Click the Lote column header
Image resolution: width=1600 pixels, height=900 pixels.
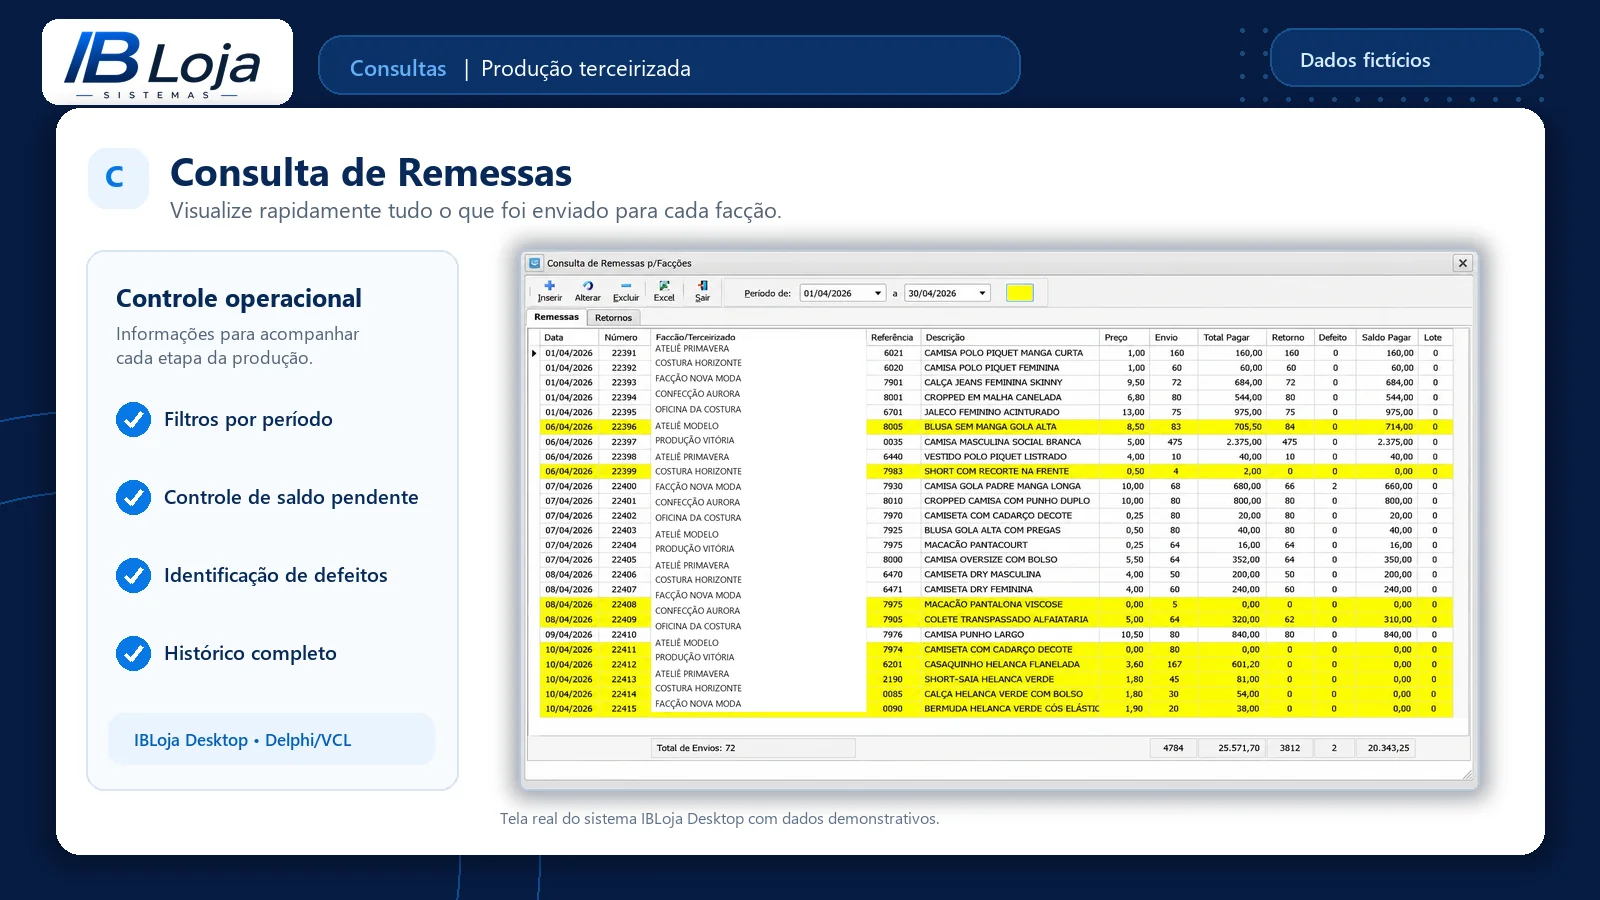[x=1434, y=337]
